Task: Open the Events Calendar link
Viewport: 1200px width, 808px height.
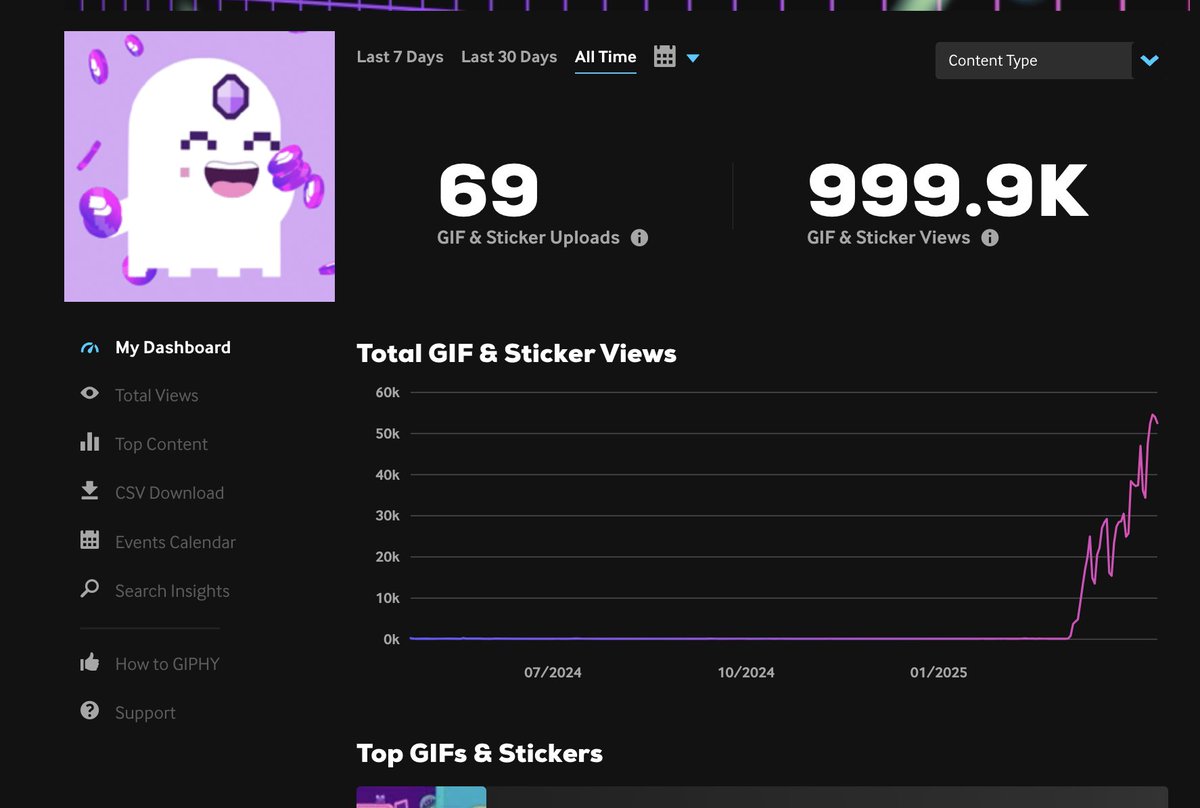Action: pos(175,542)
